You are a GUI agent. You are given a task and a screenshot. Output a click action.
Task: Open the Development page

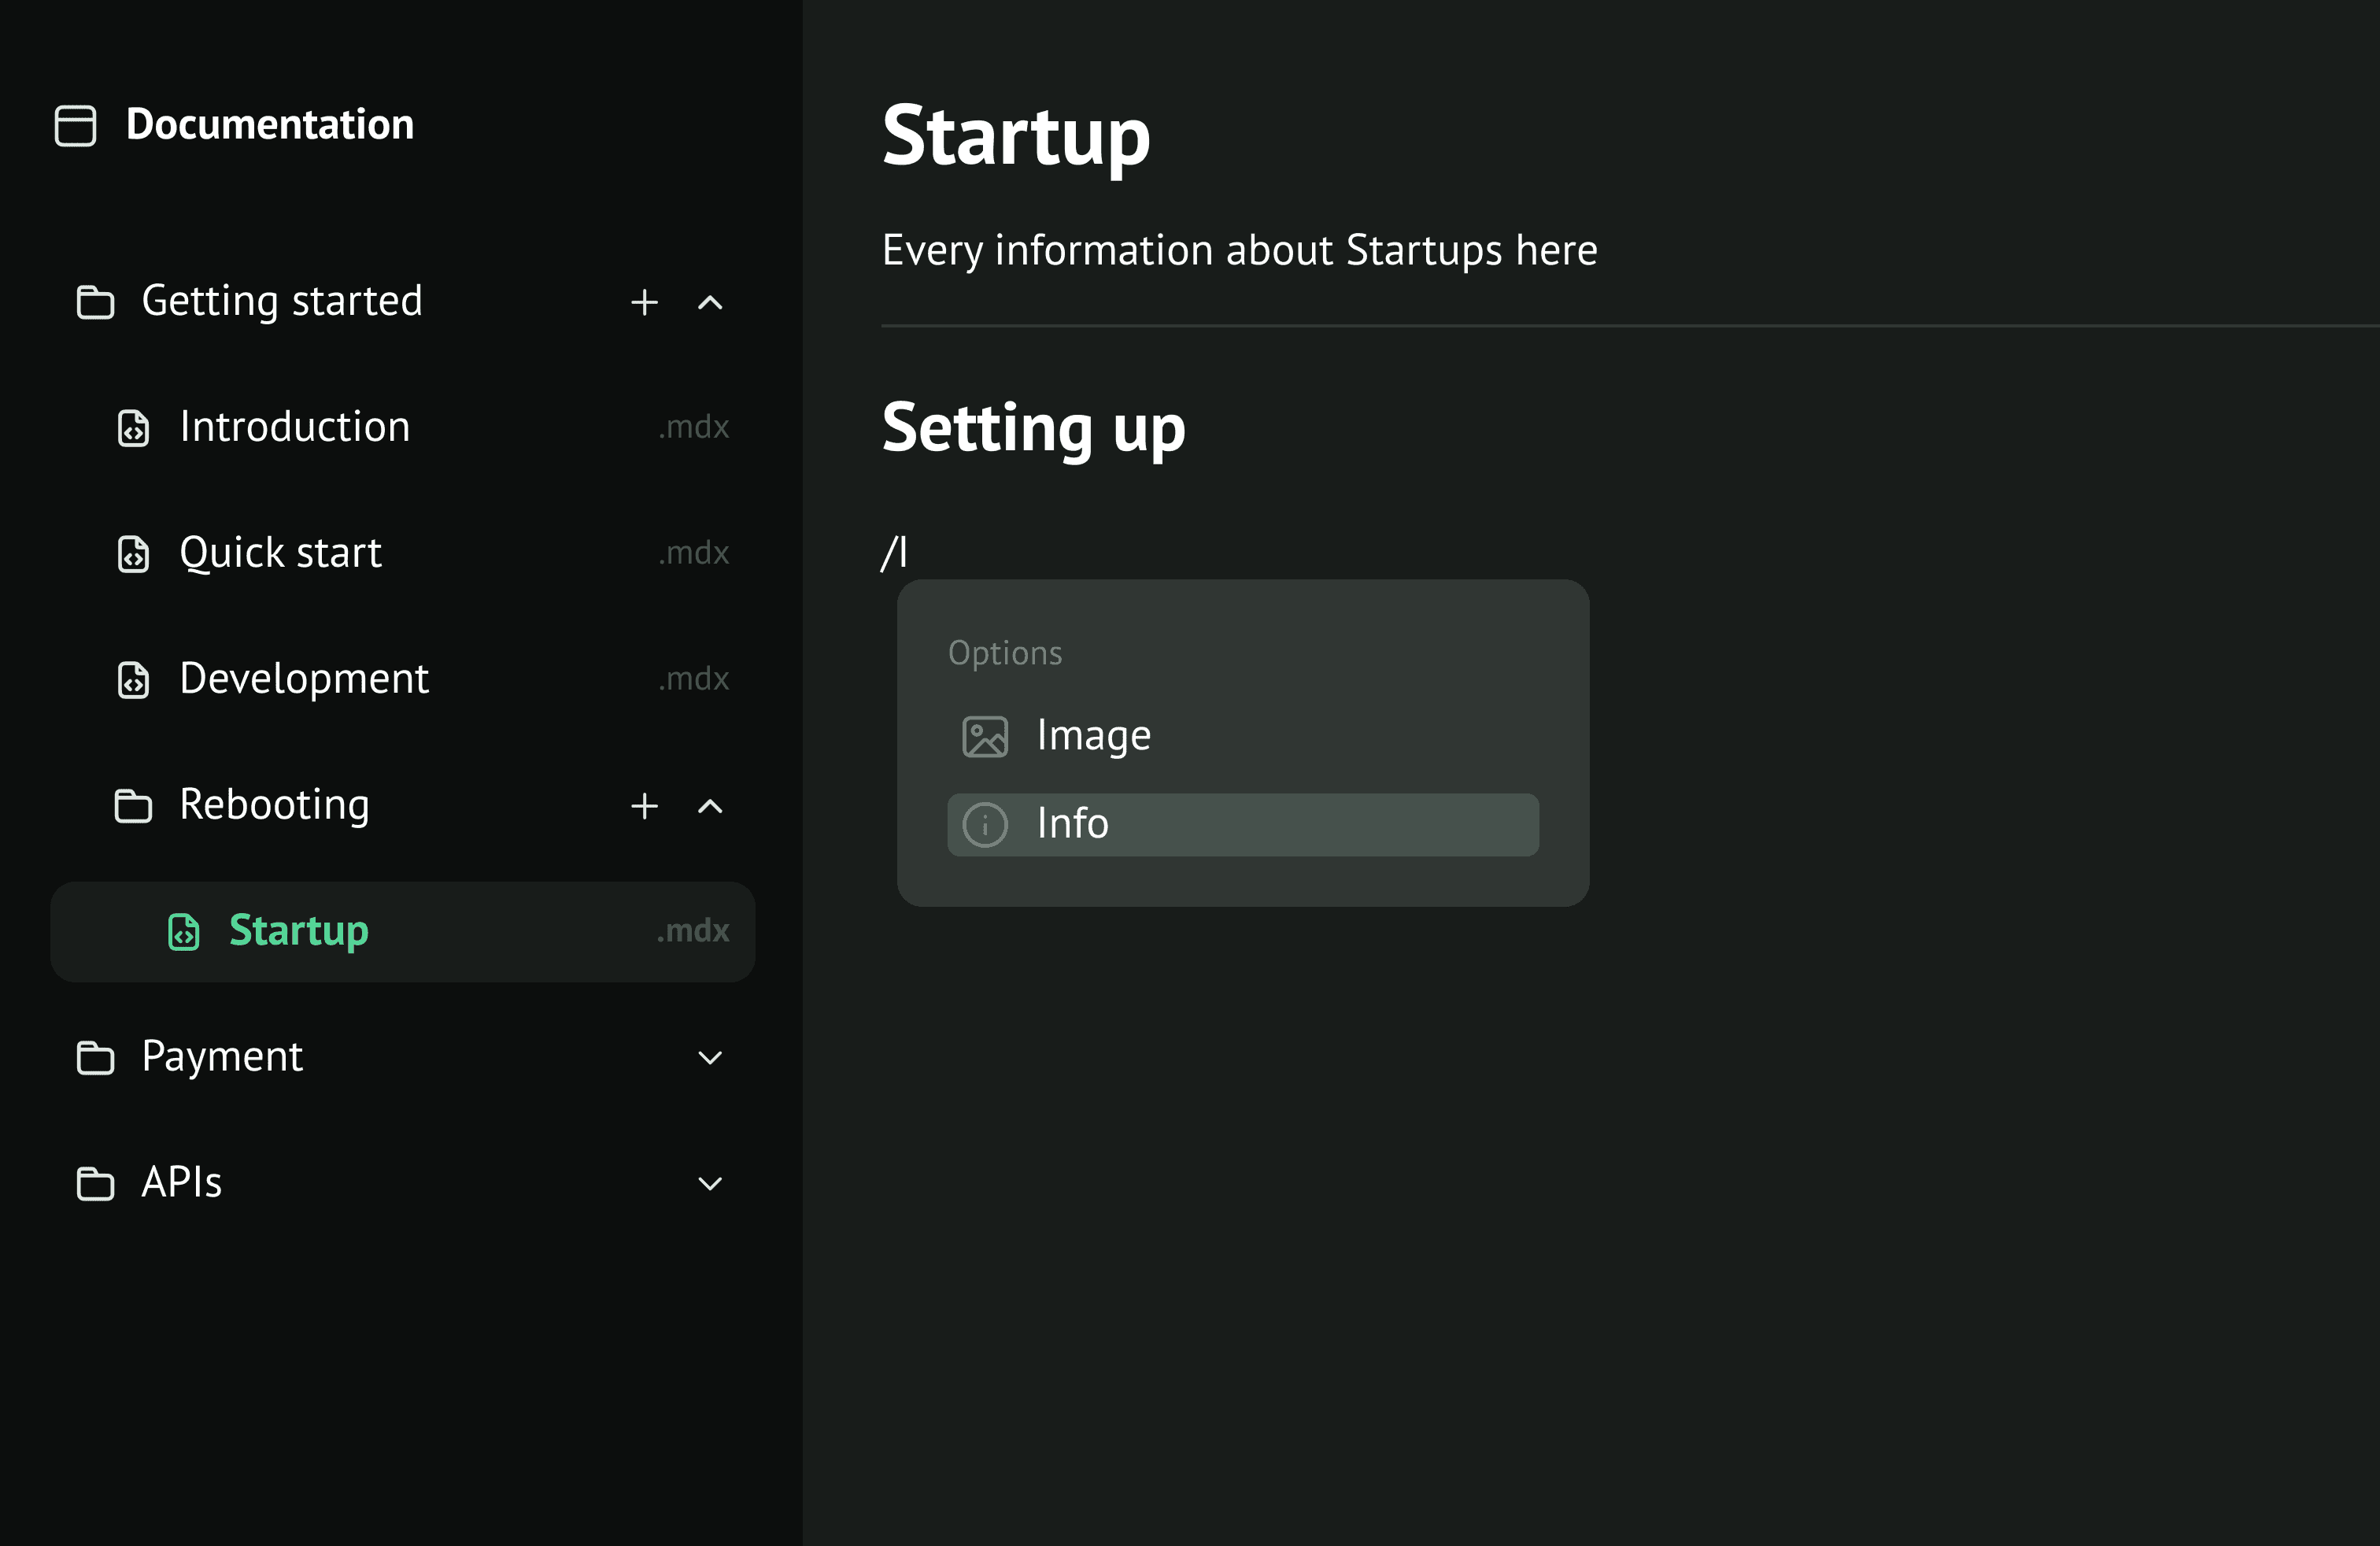[x=304, y=679]
